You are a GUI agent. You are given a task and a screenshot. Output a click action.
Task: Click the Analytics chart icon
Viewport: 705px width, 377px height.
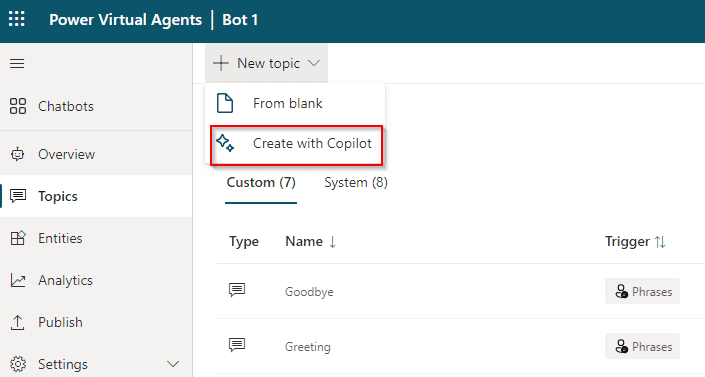pos(18,280)
